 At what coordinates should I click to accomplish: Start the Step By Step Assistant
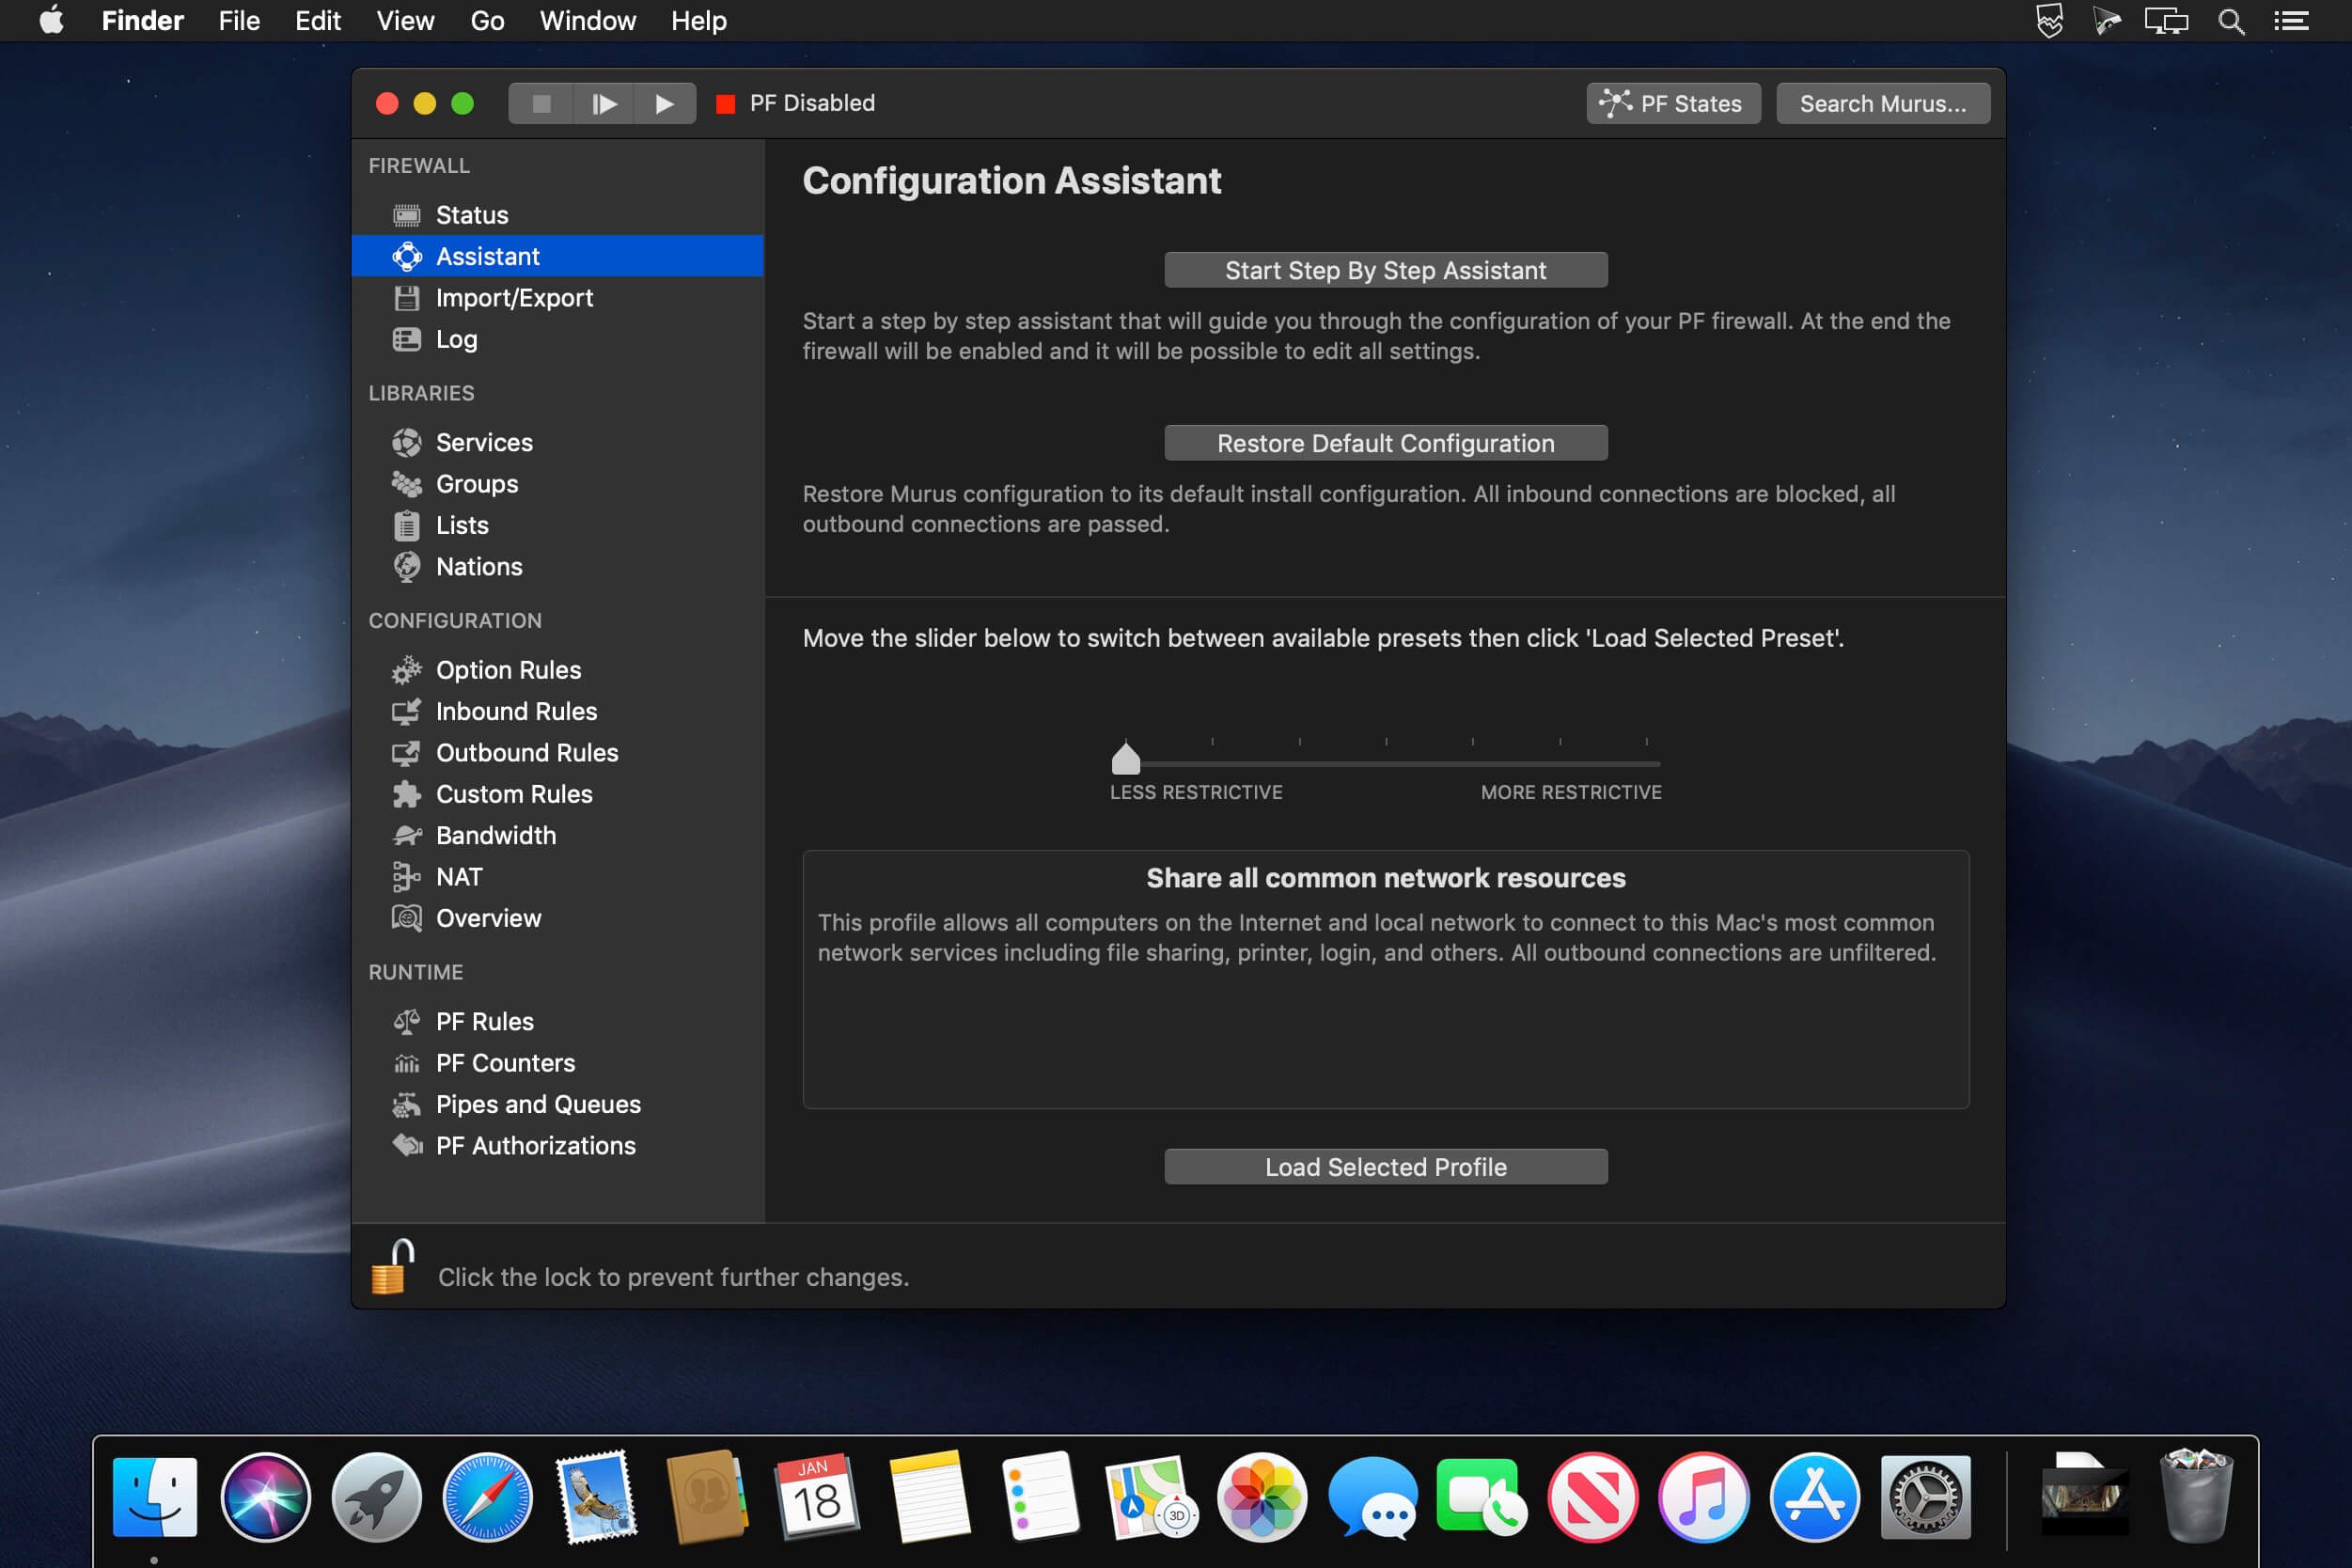coord(1385,270)
